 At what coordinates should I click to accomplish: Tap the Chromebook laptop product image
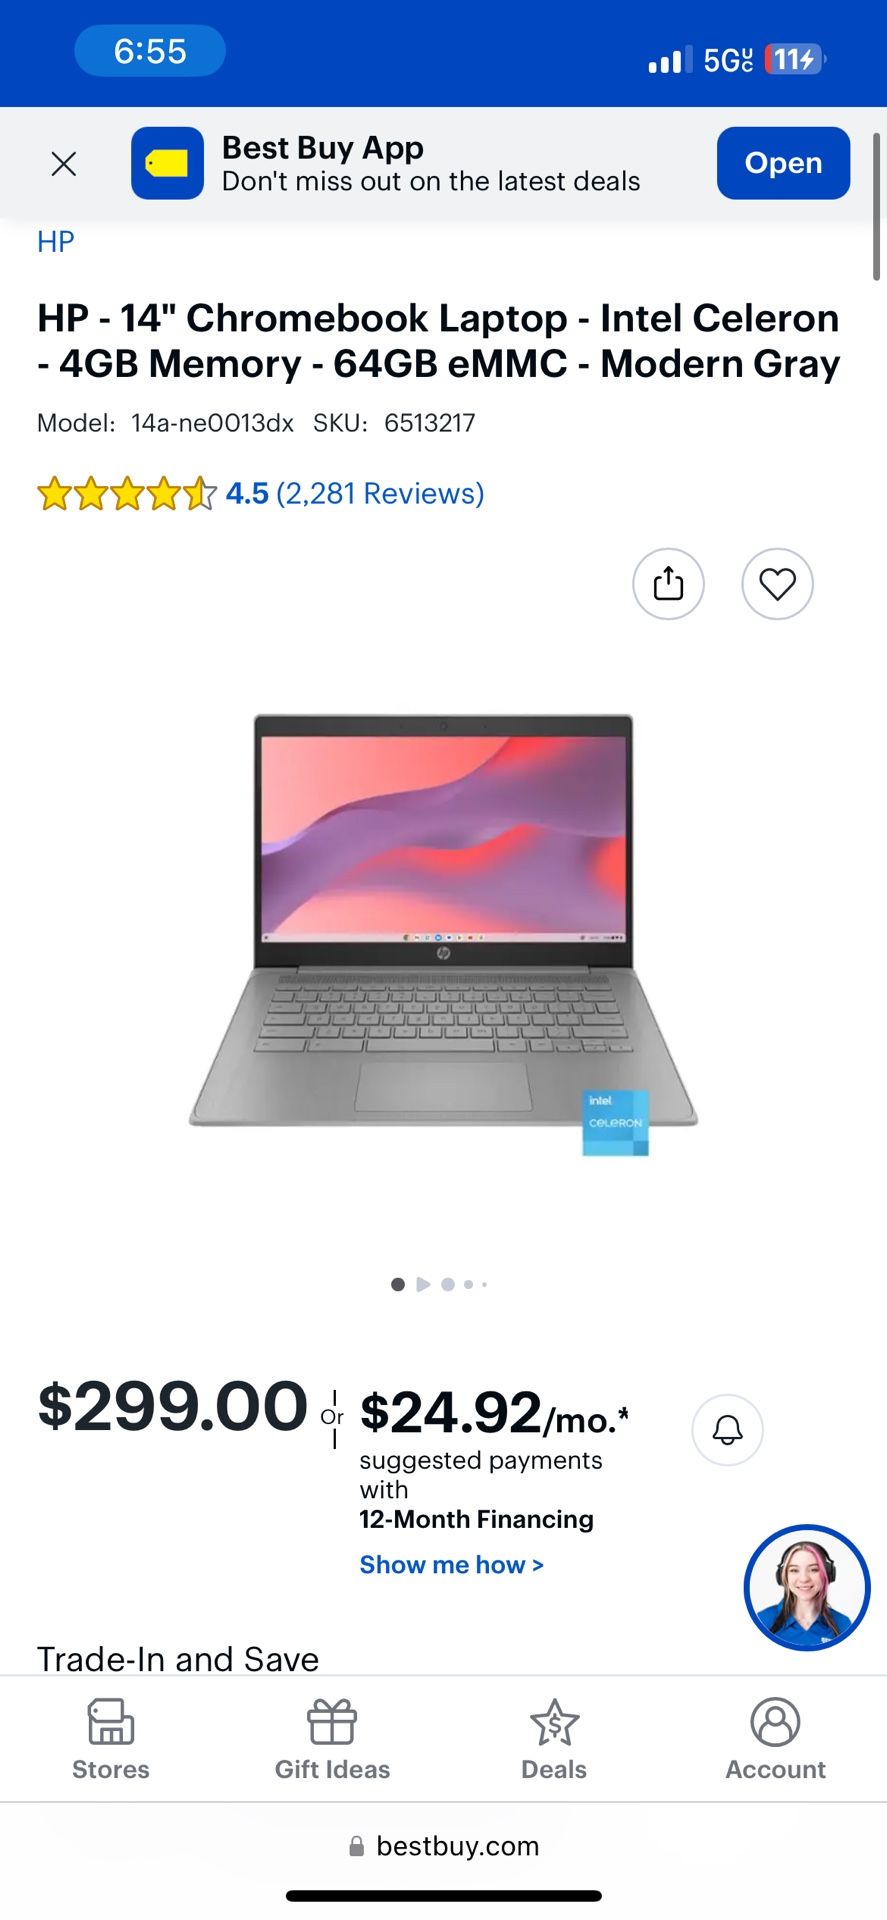(x=443, y=934)
